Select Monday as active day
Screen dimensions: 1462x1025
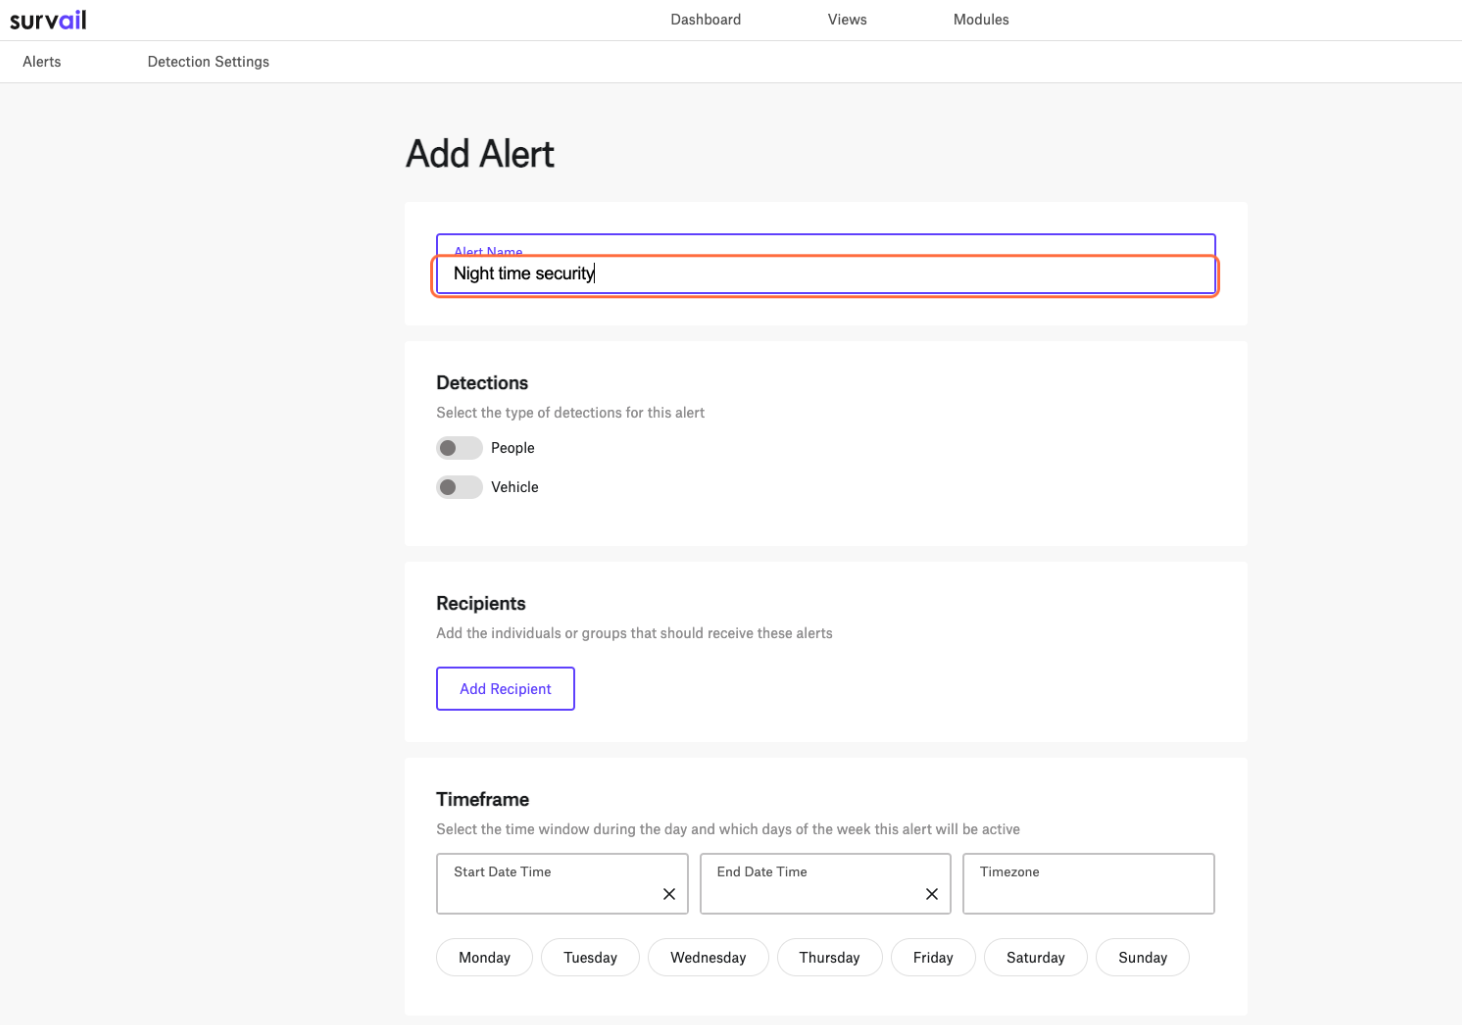[484, 957]
